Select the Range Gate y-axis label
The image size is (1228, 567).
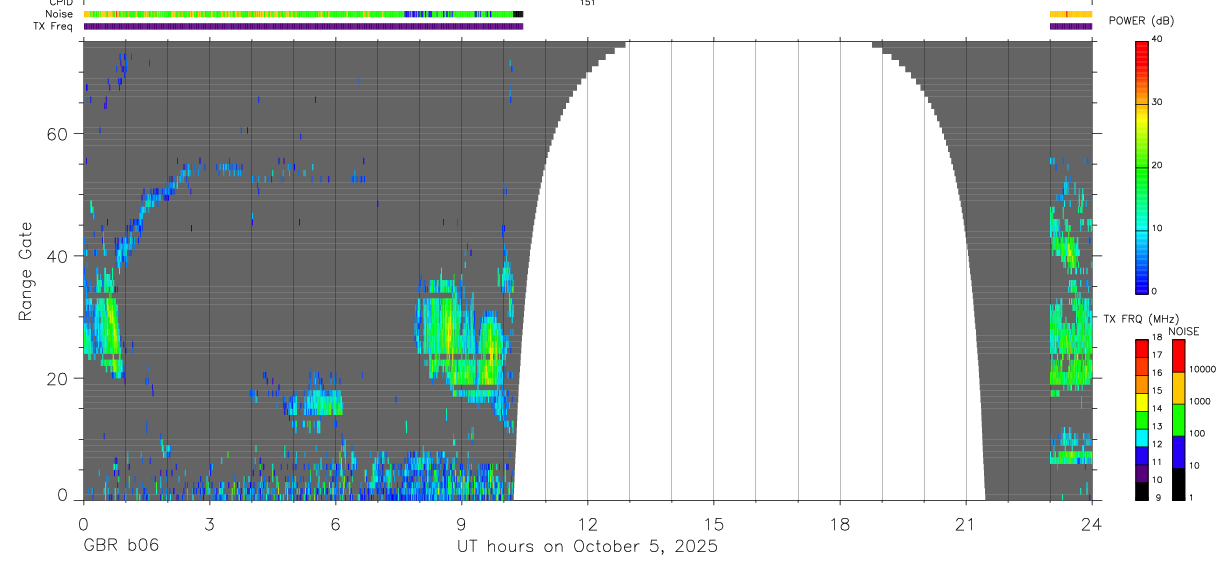click(x=27, y=271)
